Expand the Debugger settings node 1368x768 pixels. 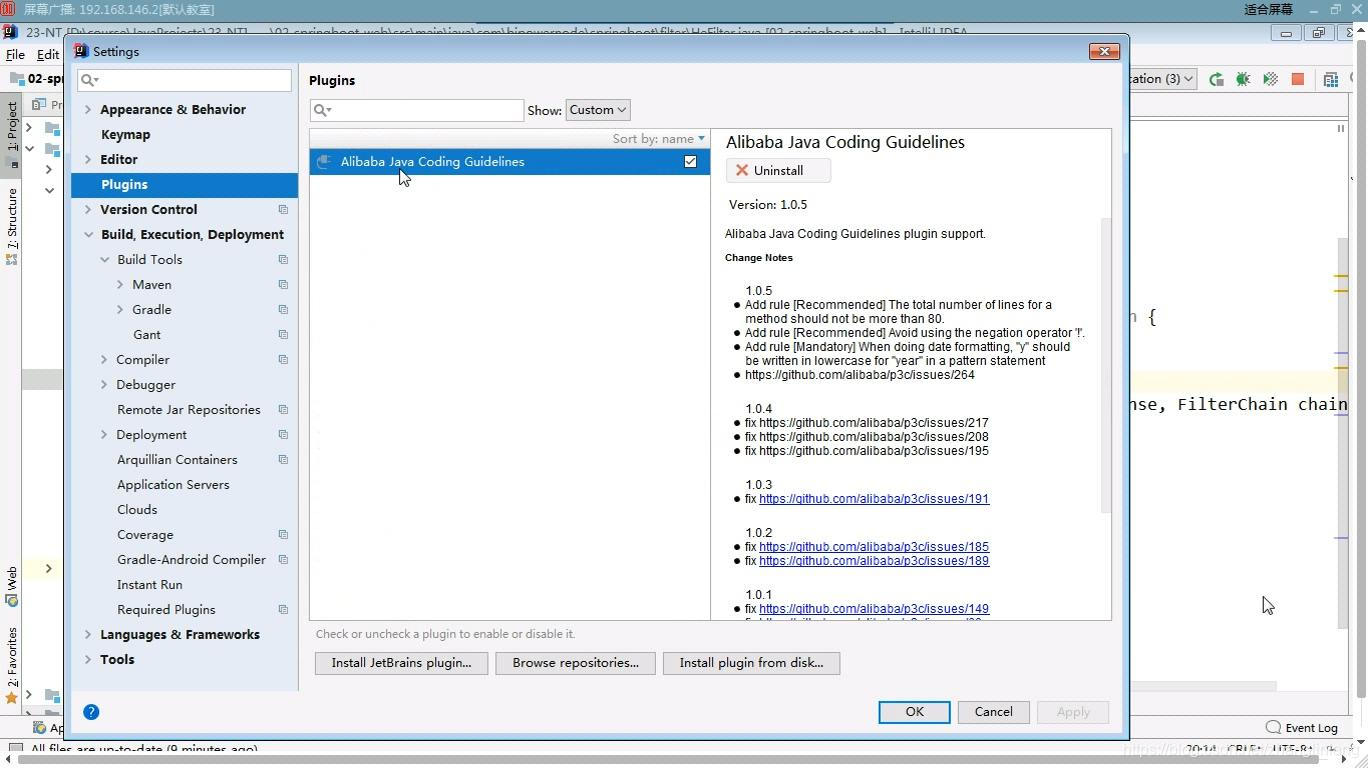(x=104, y=384)
